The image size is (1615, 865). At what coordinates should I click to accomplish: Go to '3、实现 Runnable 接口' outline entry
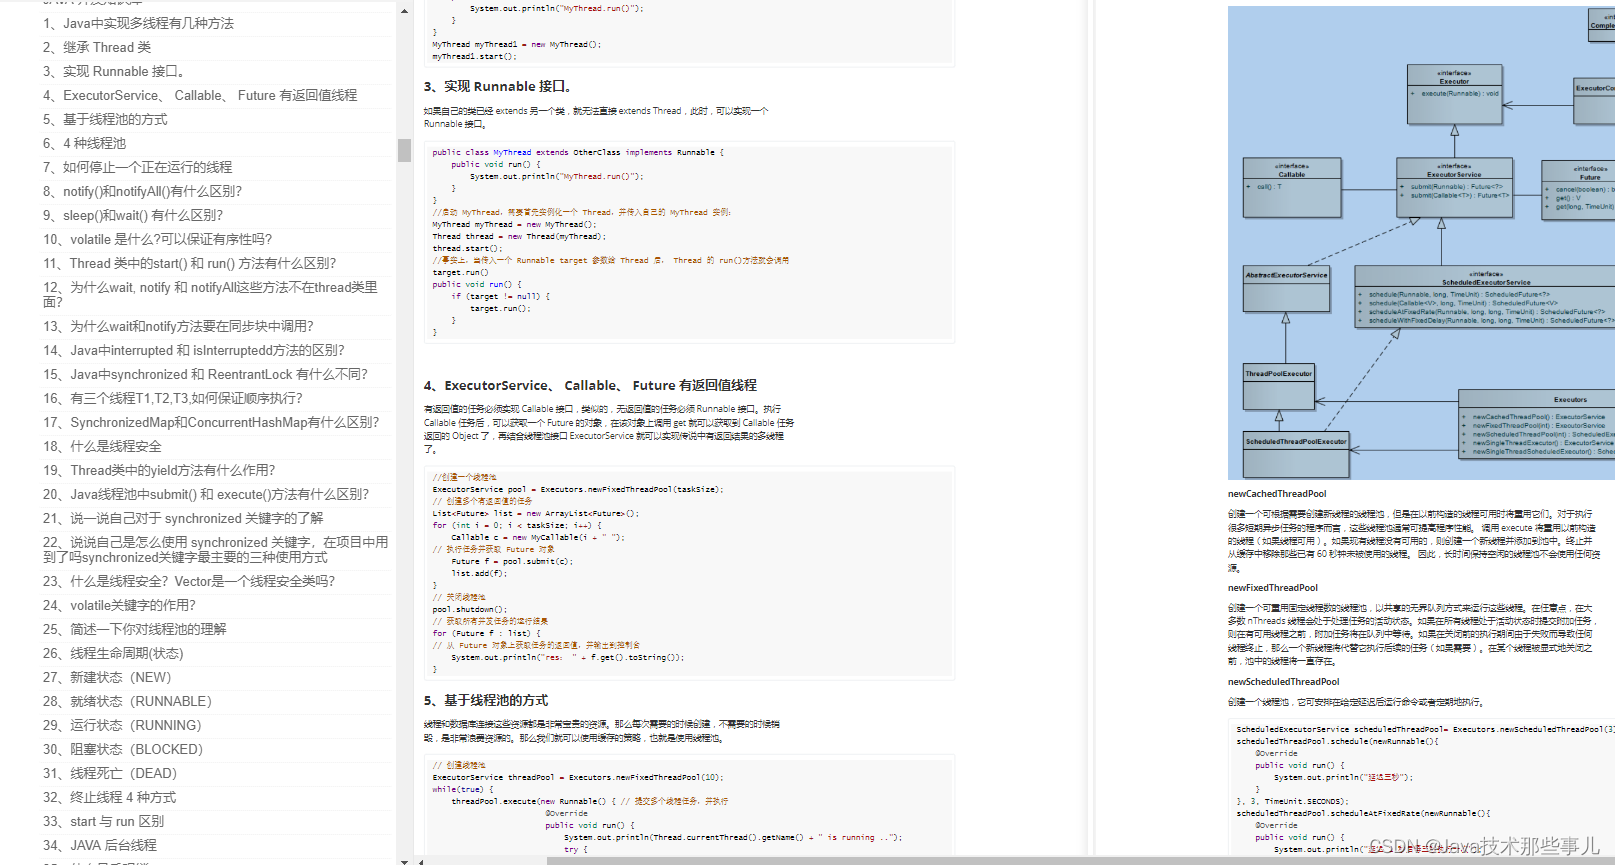[113, 71]
